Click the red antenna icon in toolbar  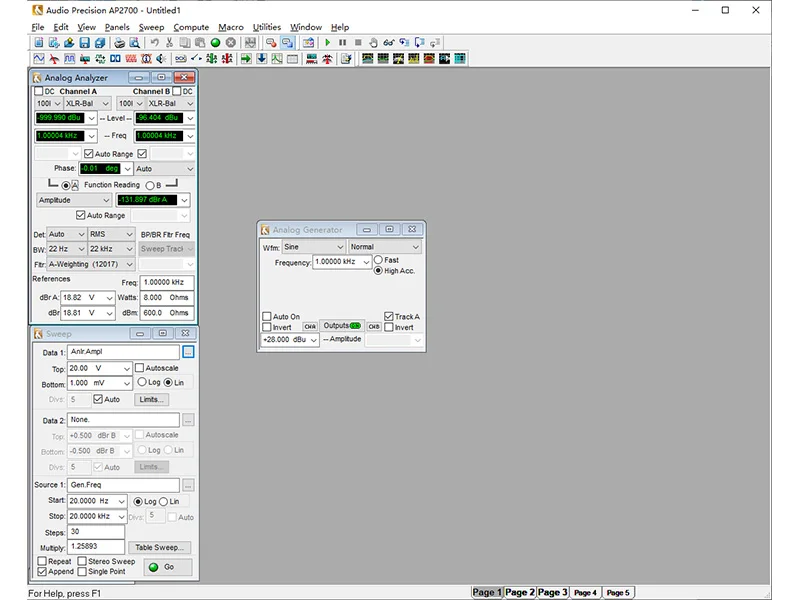(327, 59)
